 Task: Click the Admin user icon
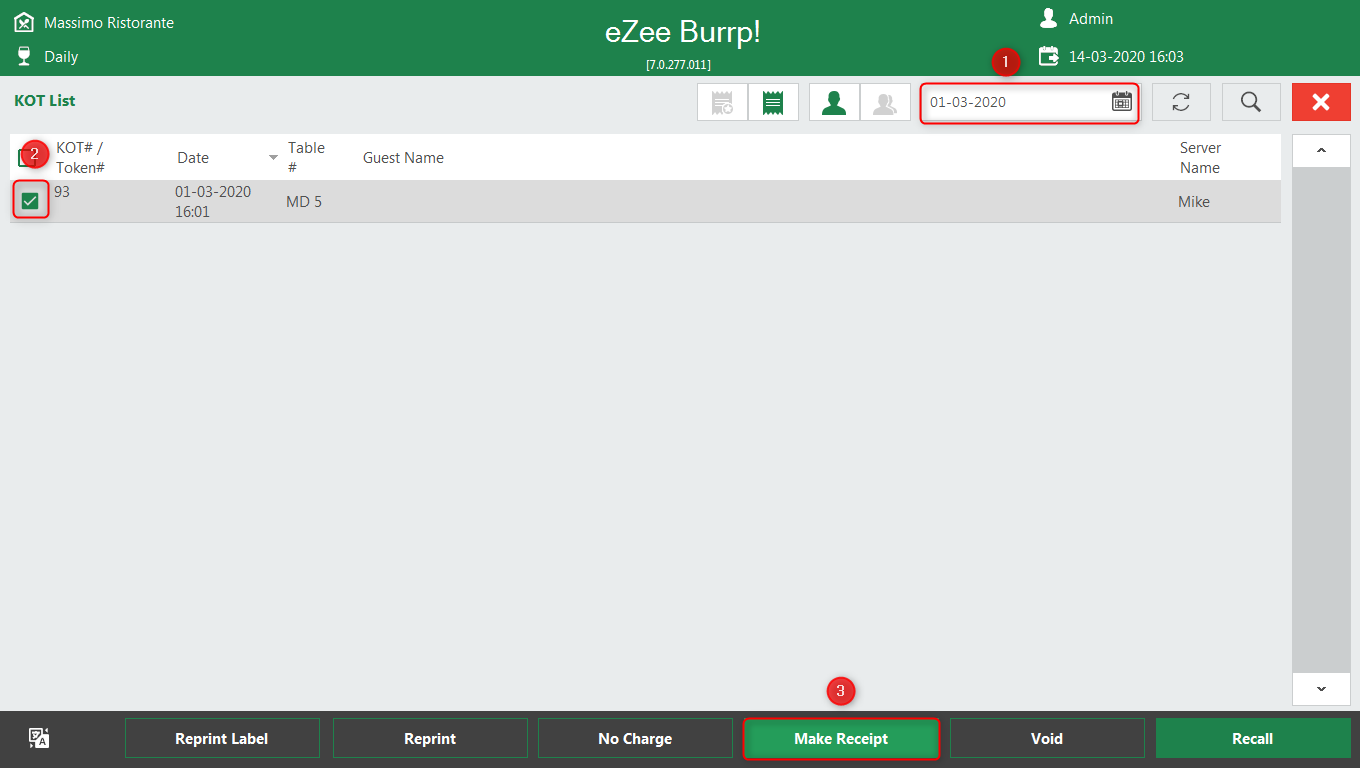[1048, 18]
